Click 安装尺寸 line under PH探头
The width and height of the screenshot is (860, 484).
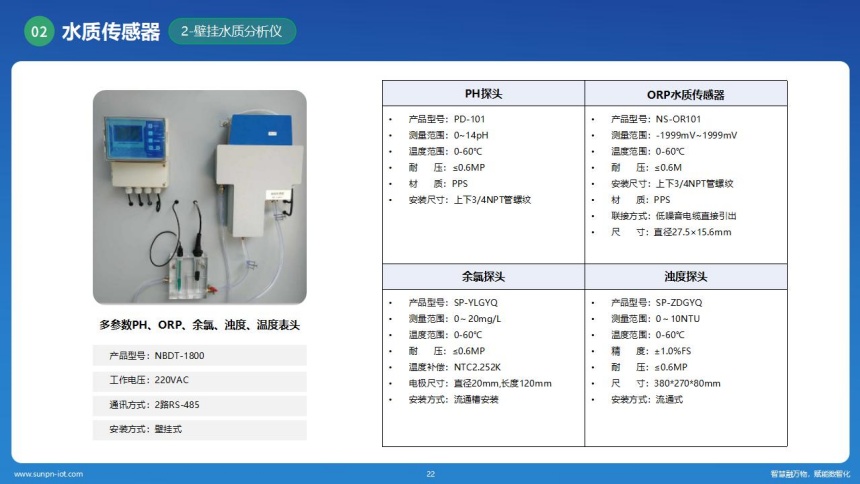(469, 200)
